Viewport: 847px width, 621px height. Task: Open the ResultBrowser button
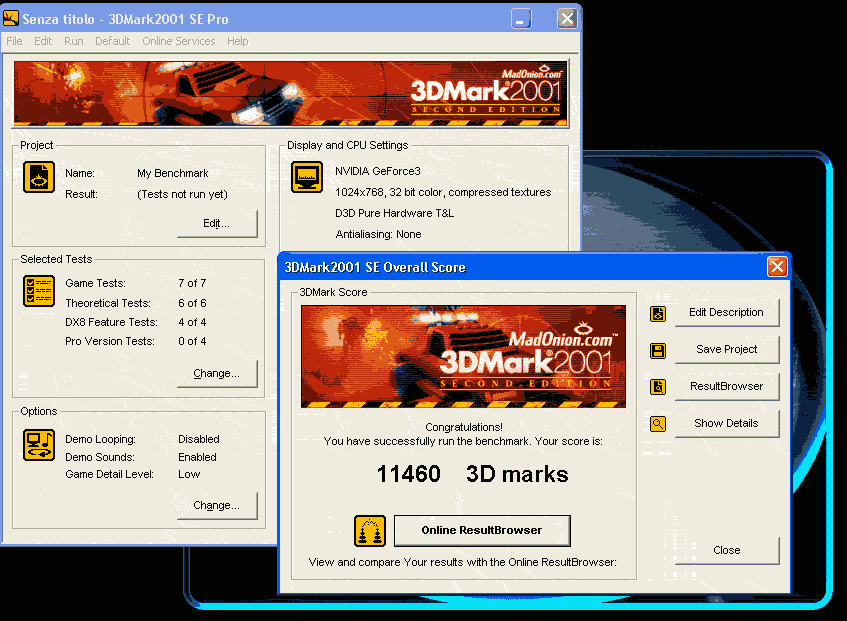pyautogui.click(x=727, y=386)
